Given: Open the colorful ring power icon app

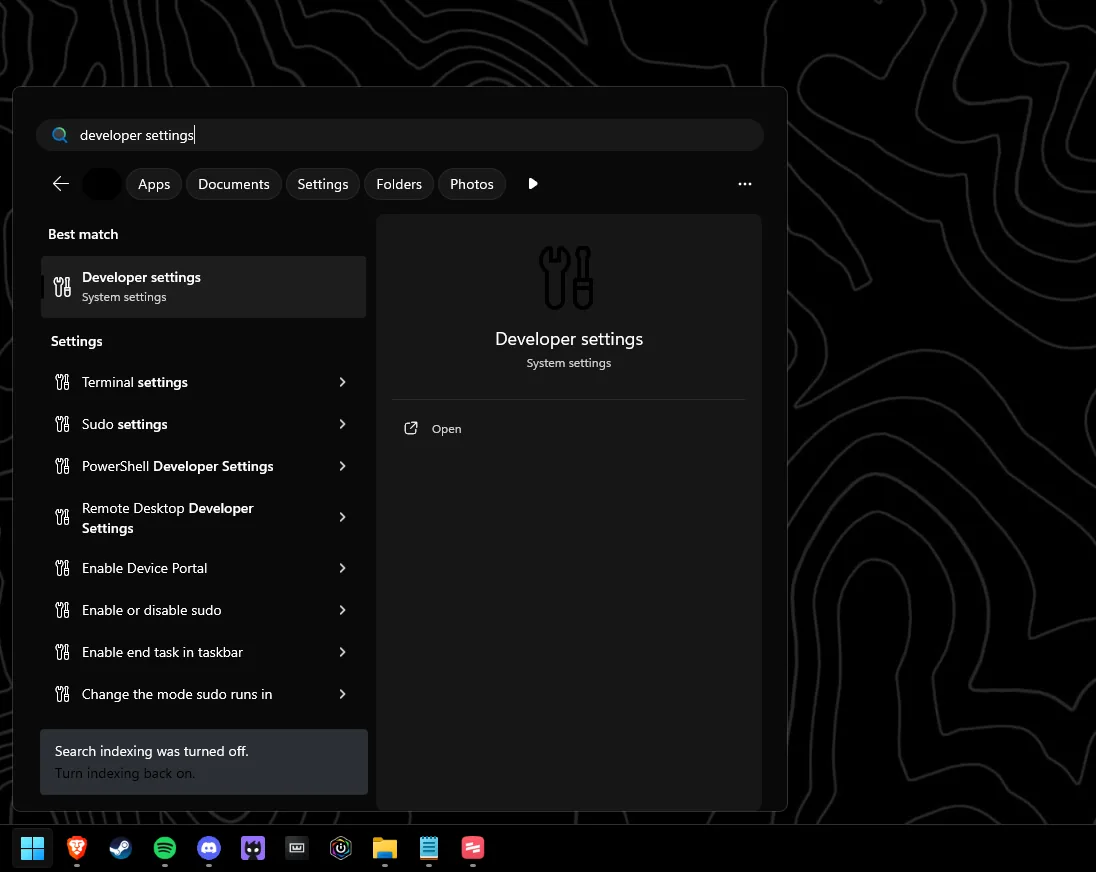Looking at the screenshot, I should [341, 848].
